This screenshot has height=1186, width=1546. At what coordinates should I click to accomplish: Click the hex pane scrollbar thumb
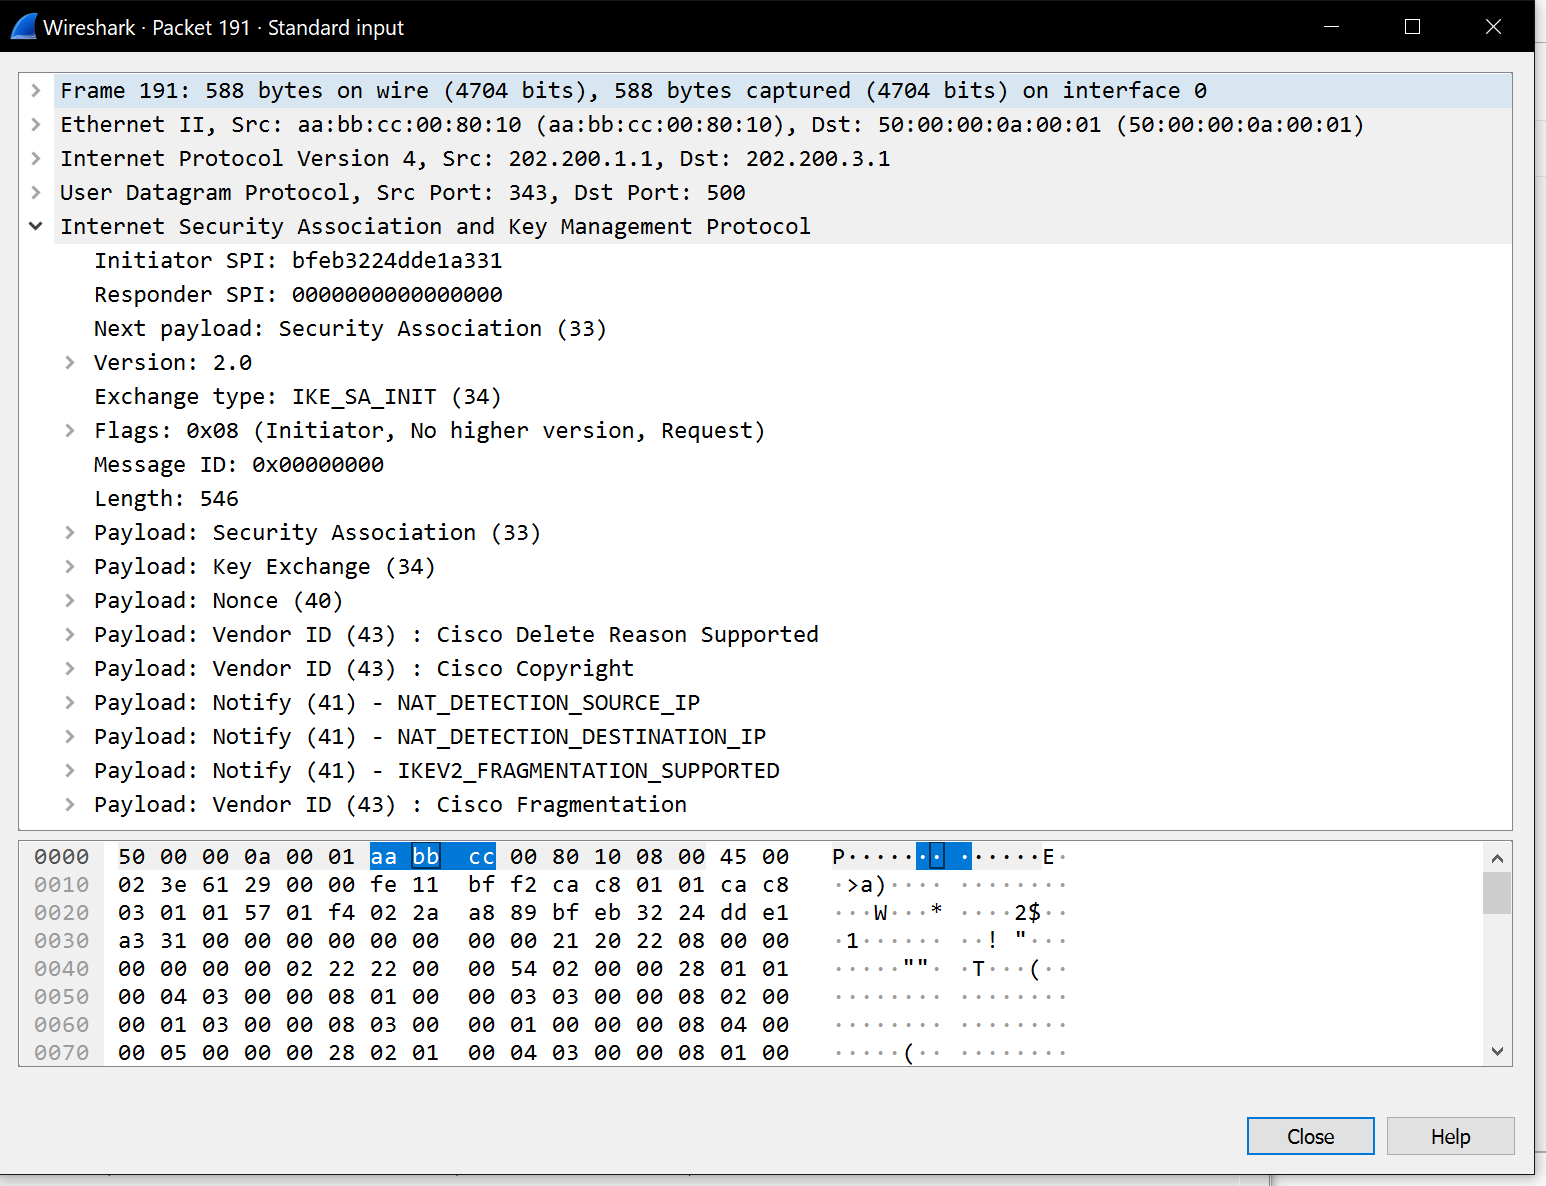(1497, 893)
